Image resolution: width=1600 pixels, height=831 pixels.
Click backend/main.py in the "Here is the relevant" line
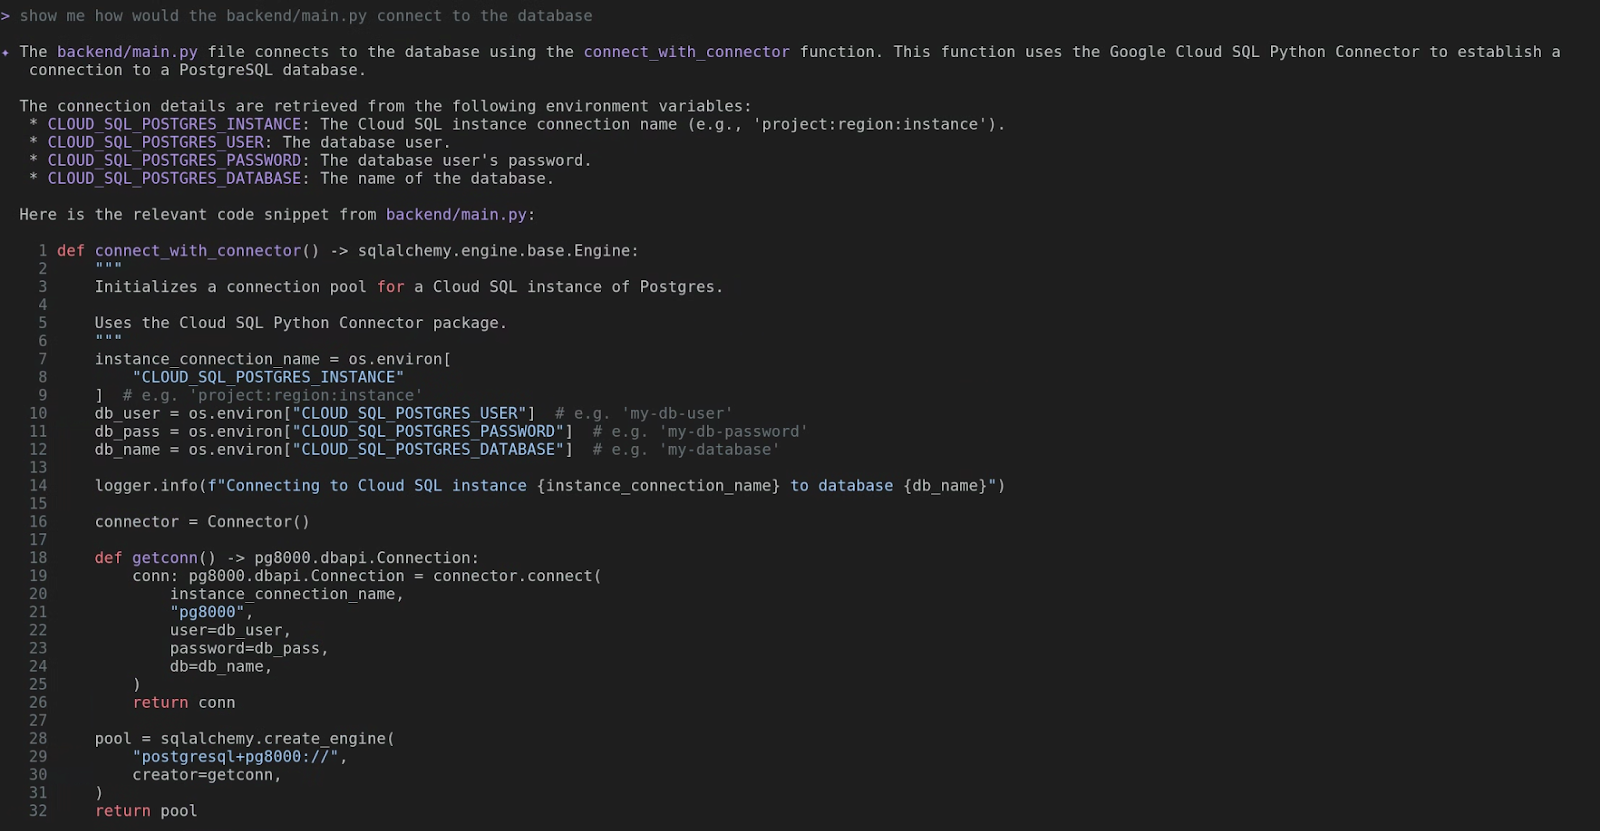pyautogui.click(x=456, y=215)
